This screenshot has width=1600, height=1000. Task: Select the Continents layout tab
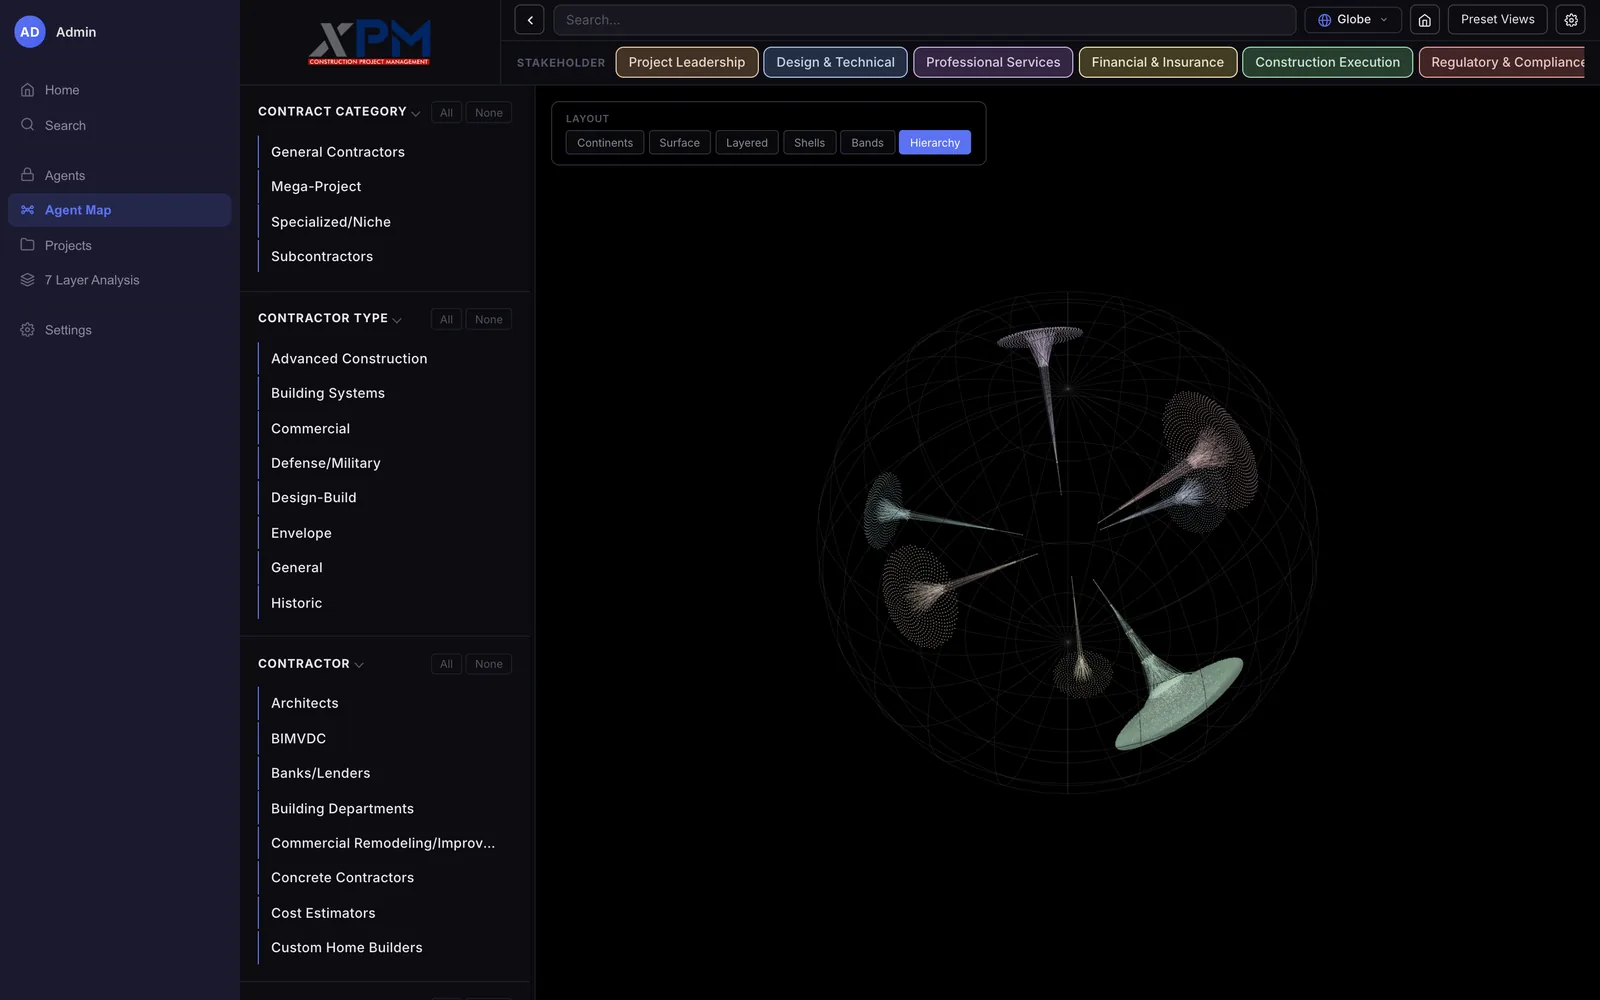click(605, 143)
